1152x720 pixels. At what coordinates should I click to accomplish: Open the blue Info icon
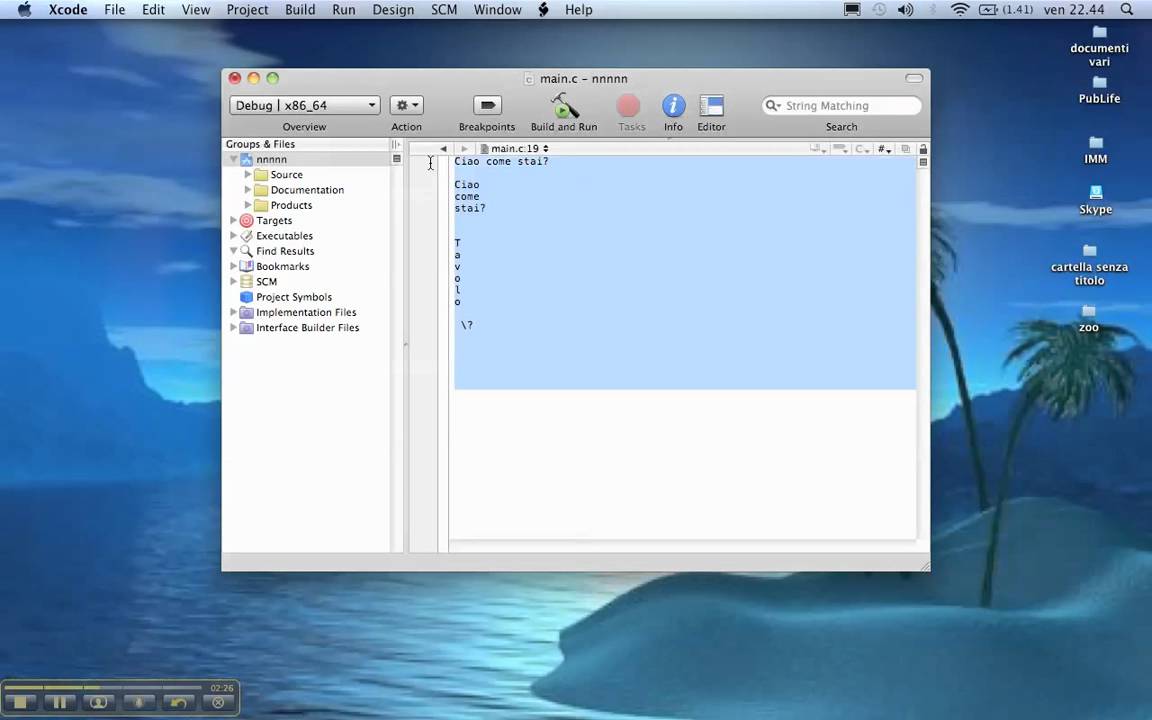(673, 106)
